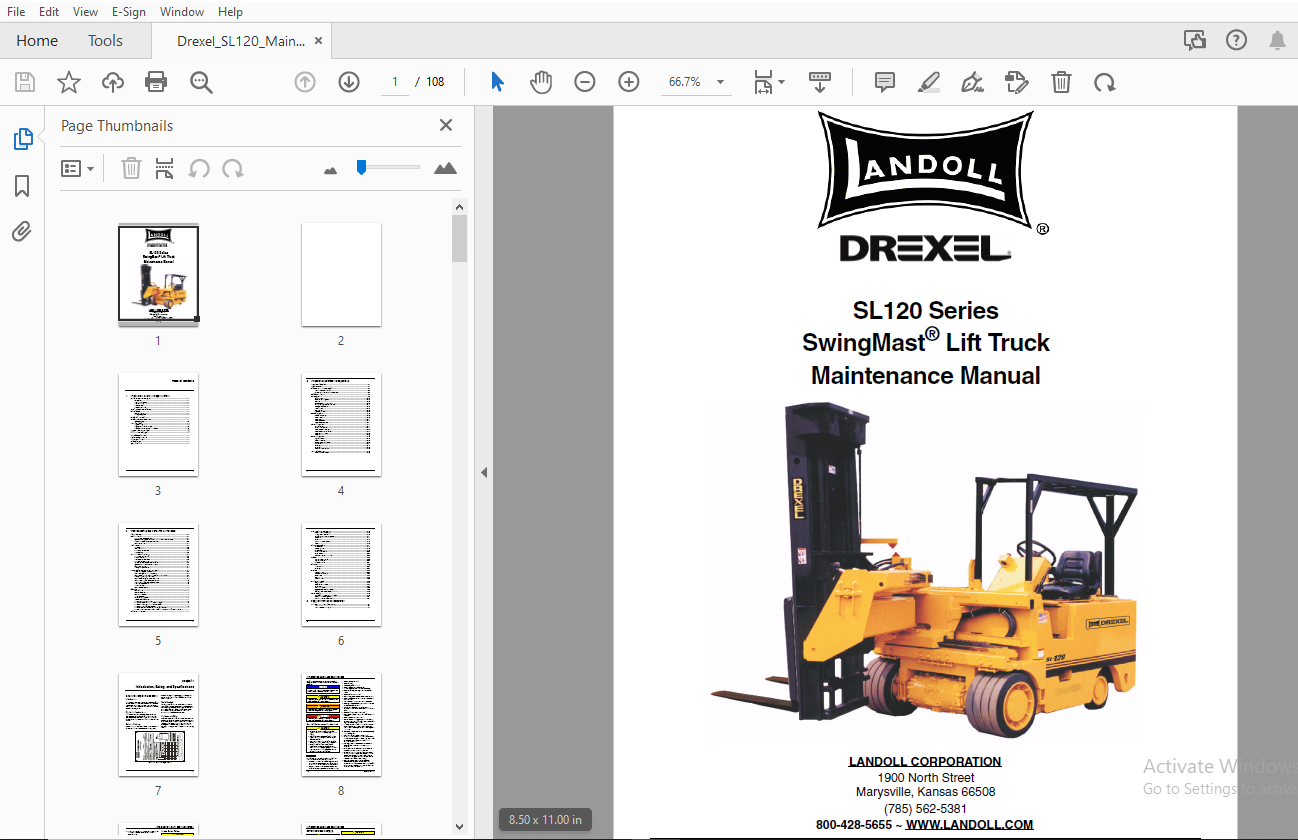
Task: Close the Page Thumbnails panel
Action: [x=446, y=125]
